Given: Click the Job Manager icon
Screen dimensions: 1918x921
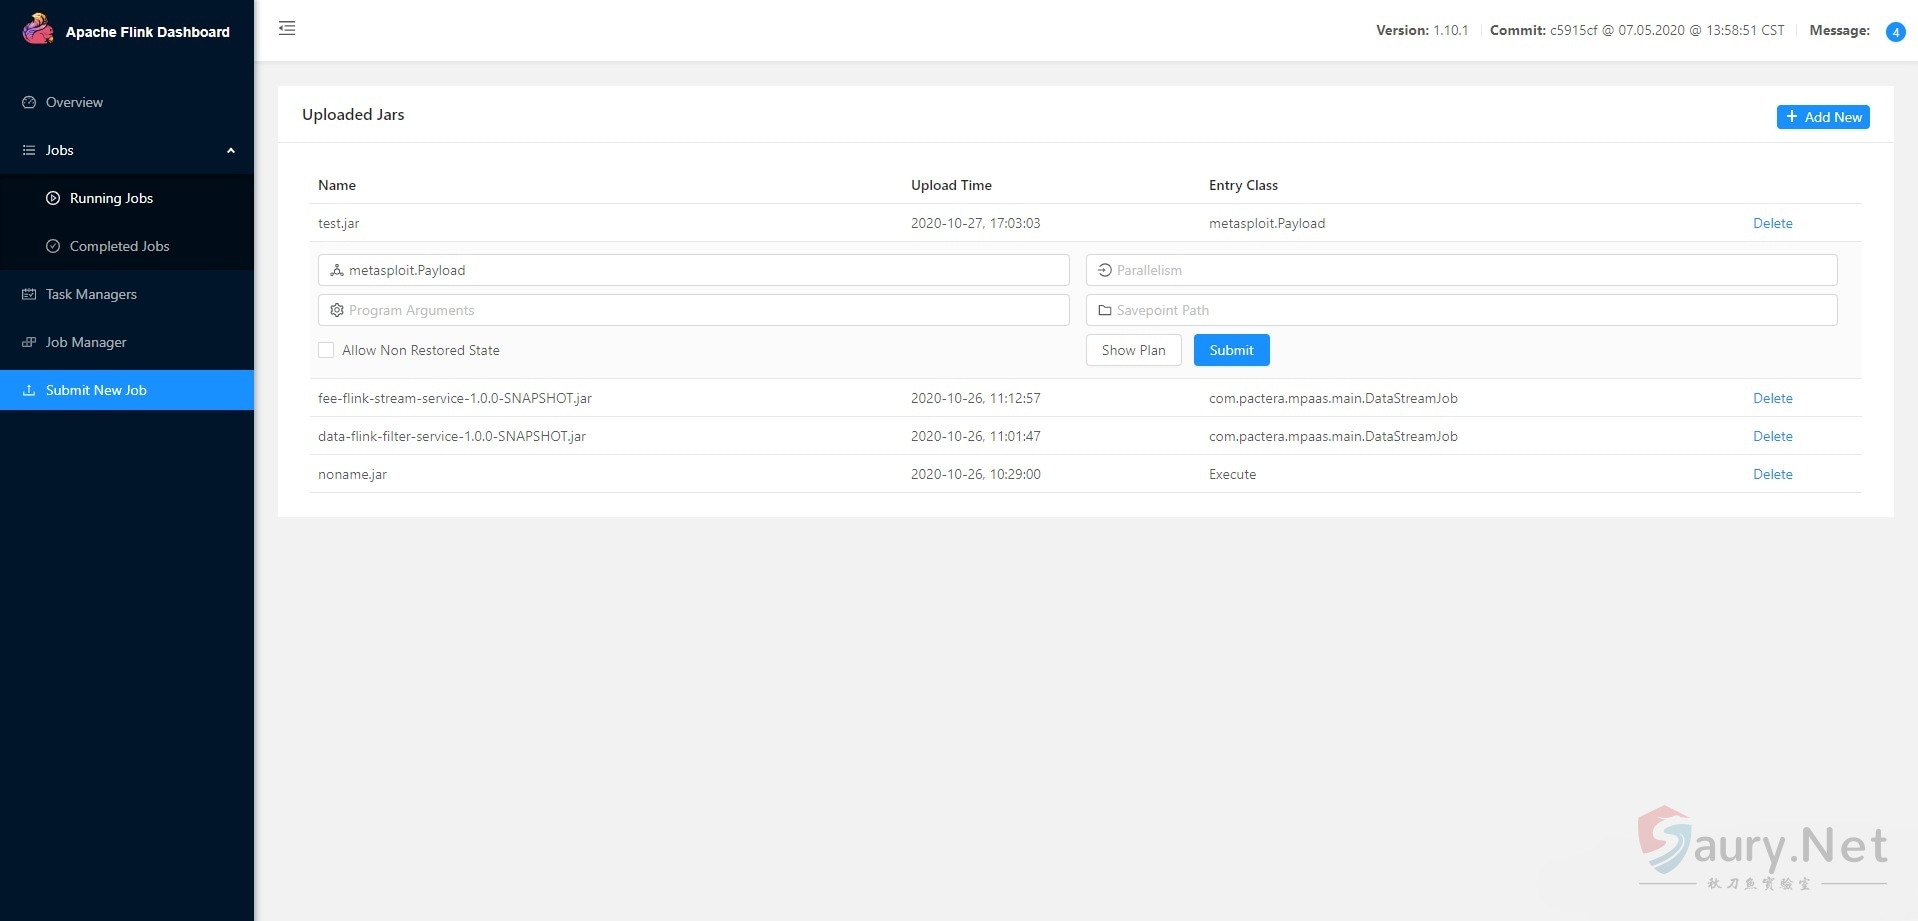Looking at the screenshot, I should coord(29,342).
